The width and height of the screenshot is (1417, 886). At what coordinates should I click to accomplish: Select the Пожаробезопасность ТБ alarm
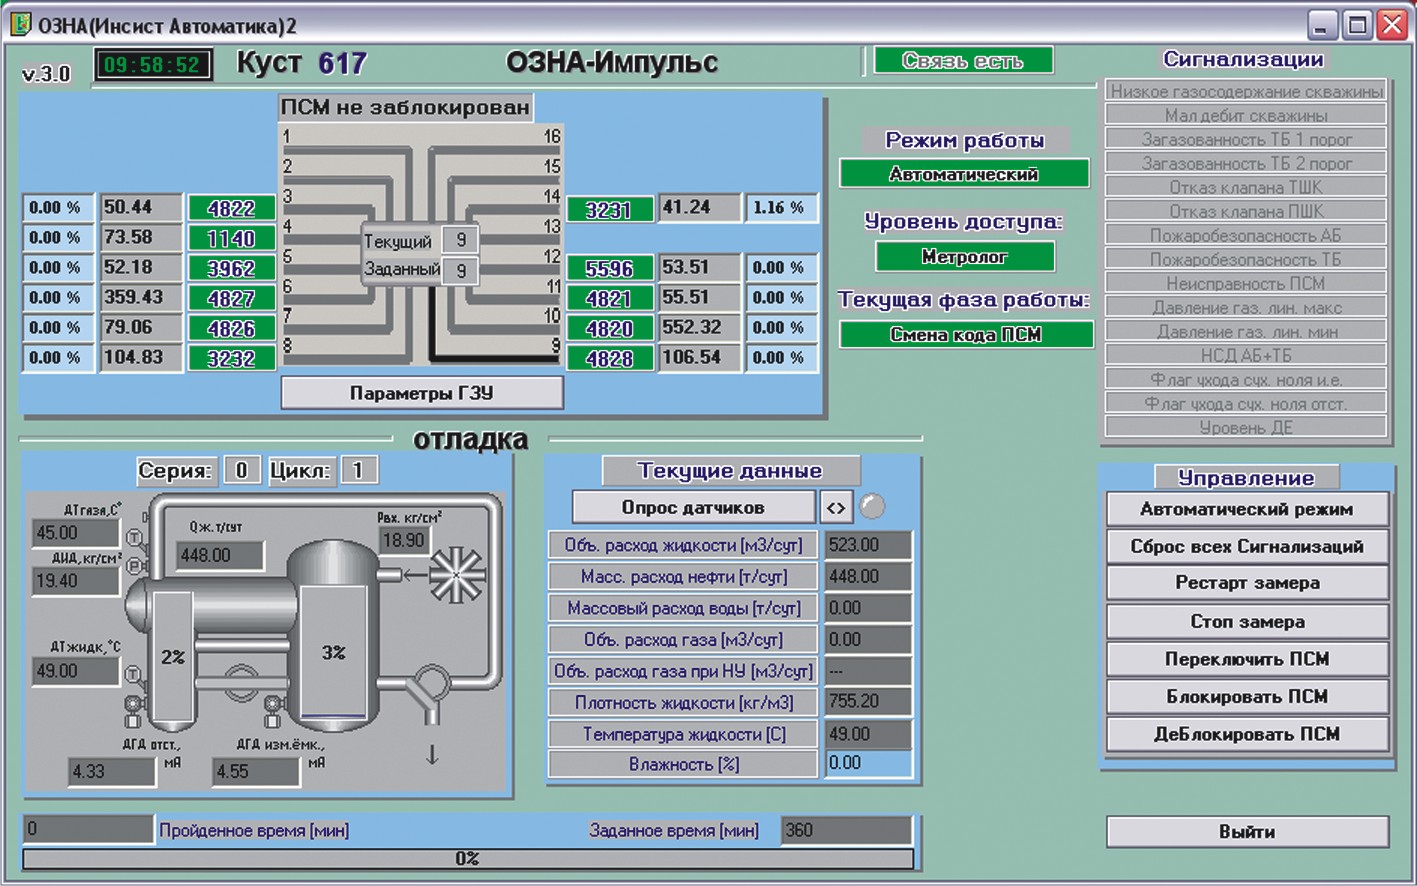(1246, 259)
